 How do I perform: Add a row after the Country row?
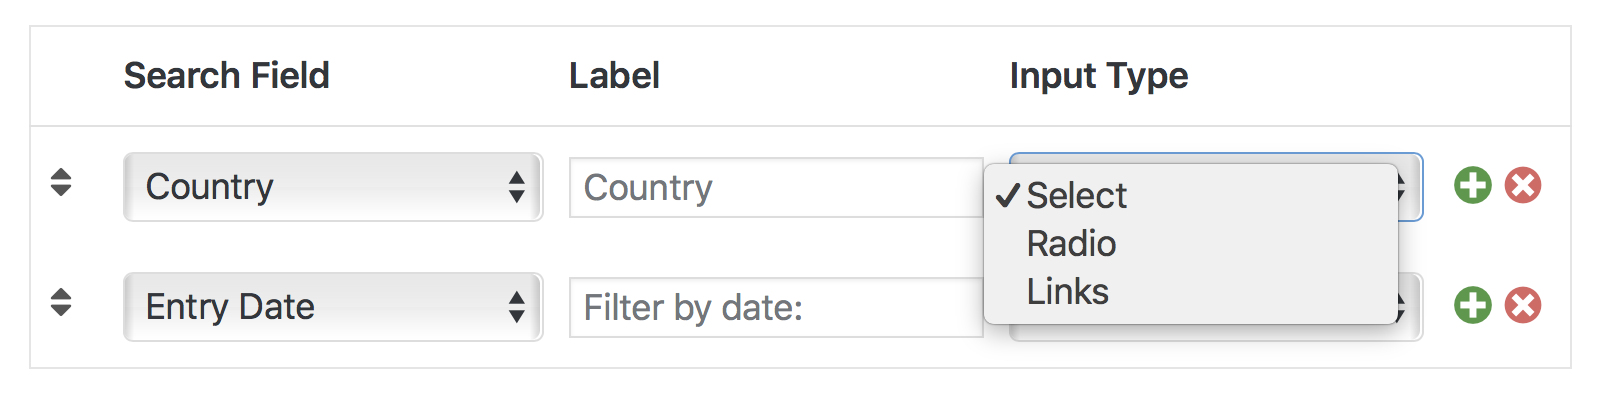point(1472,186)
